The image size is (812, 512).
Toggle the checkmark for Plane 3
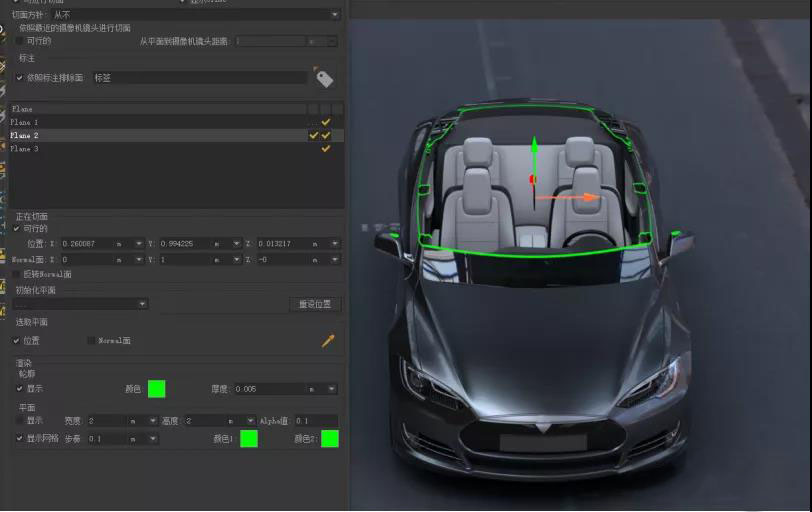[x=326, y=148]
